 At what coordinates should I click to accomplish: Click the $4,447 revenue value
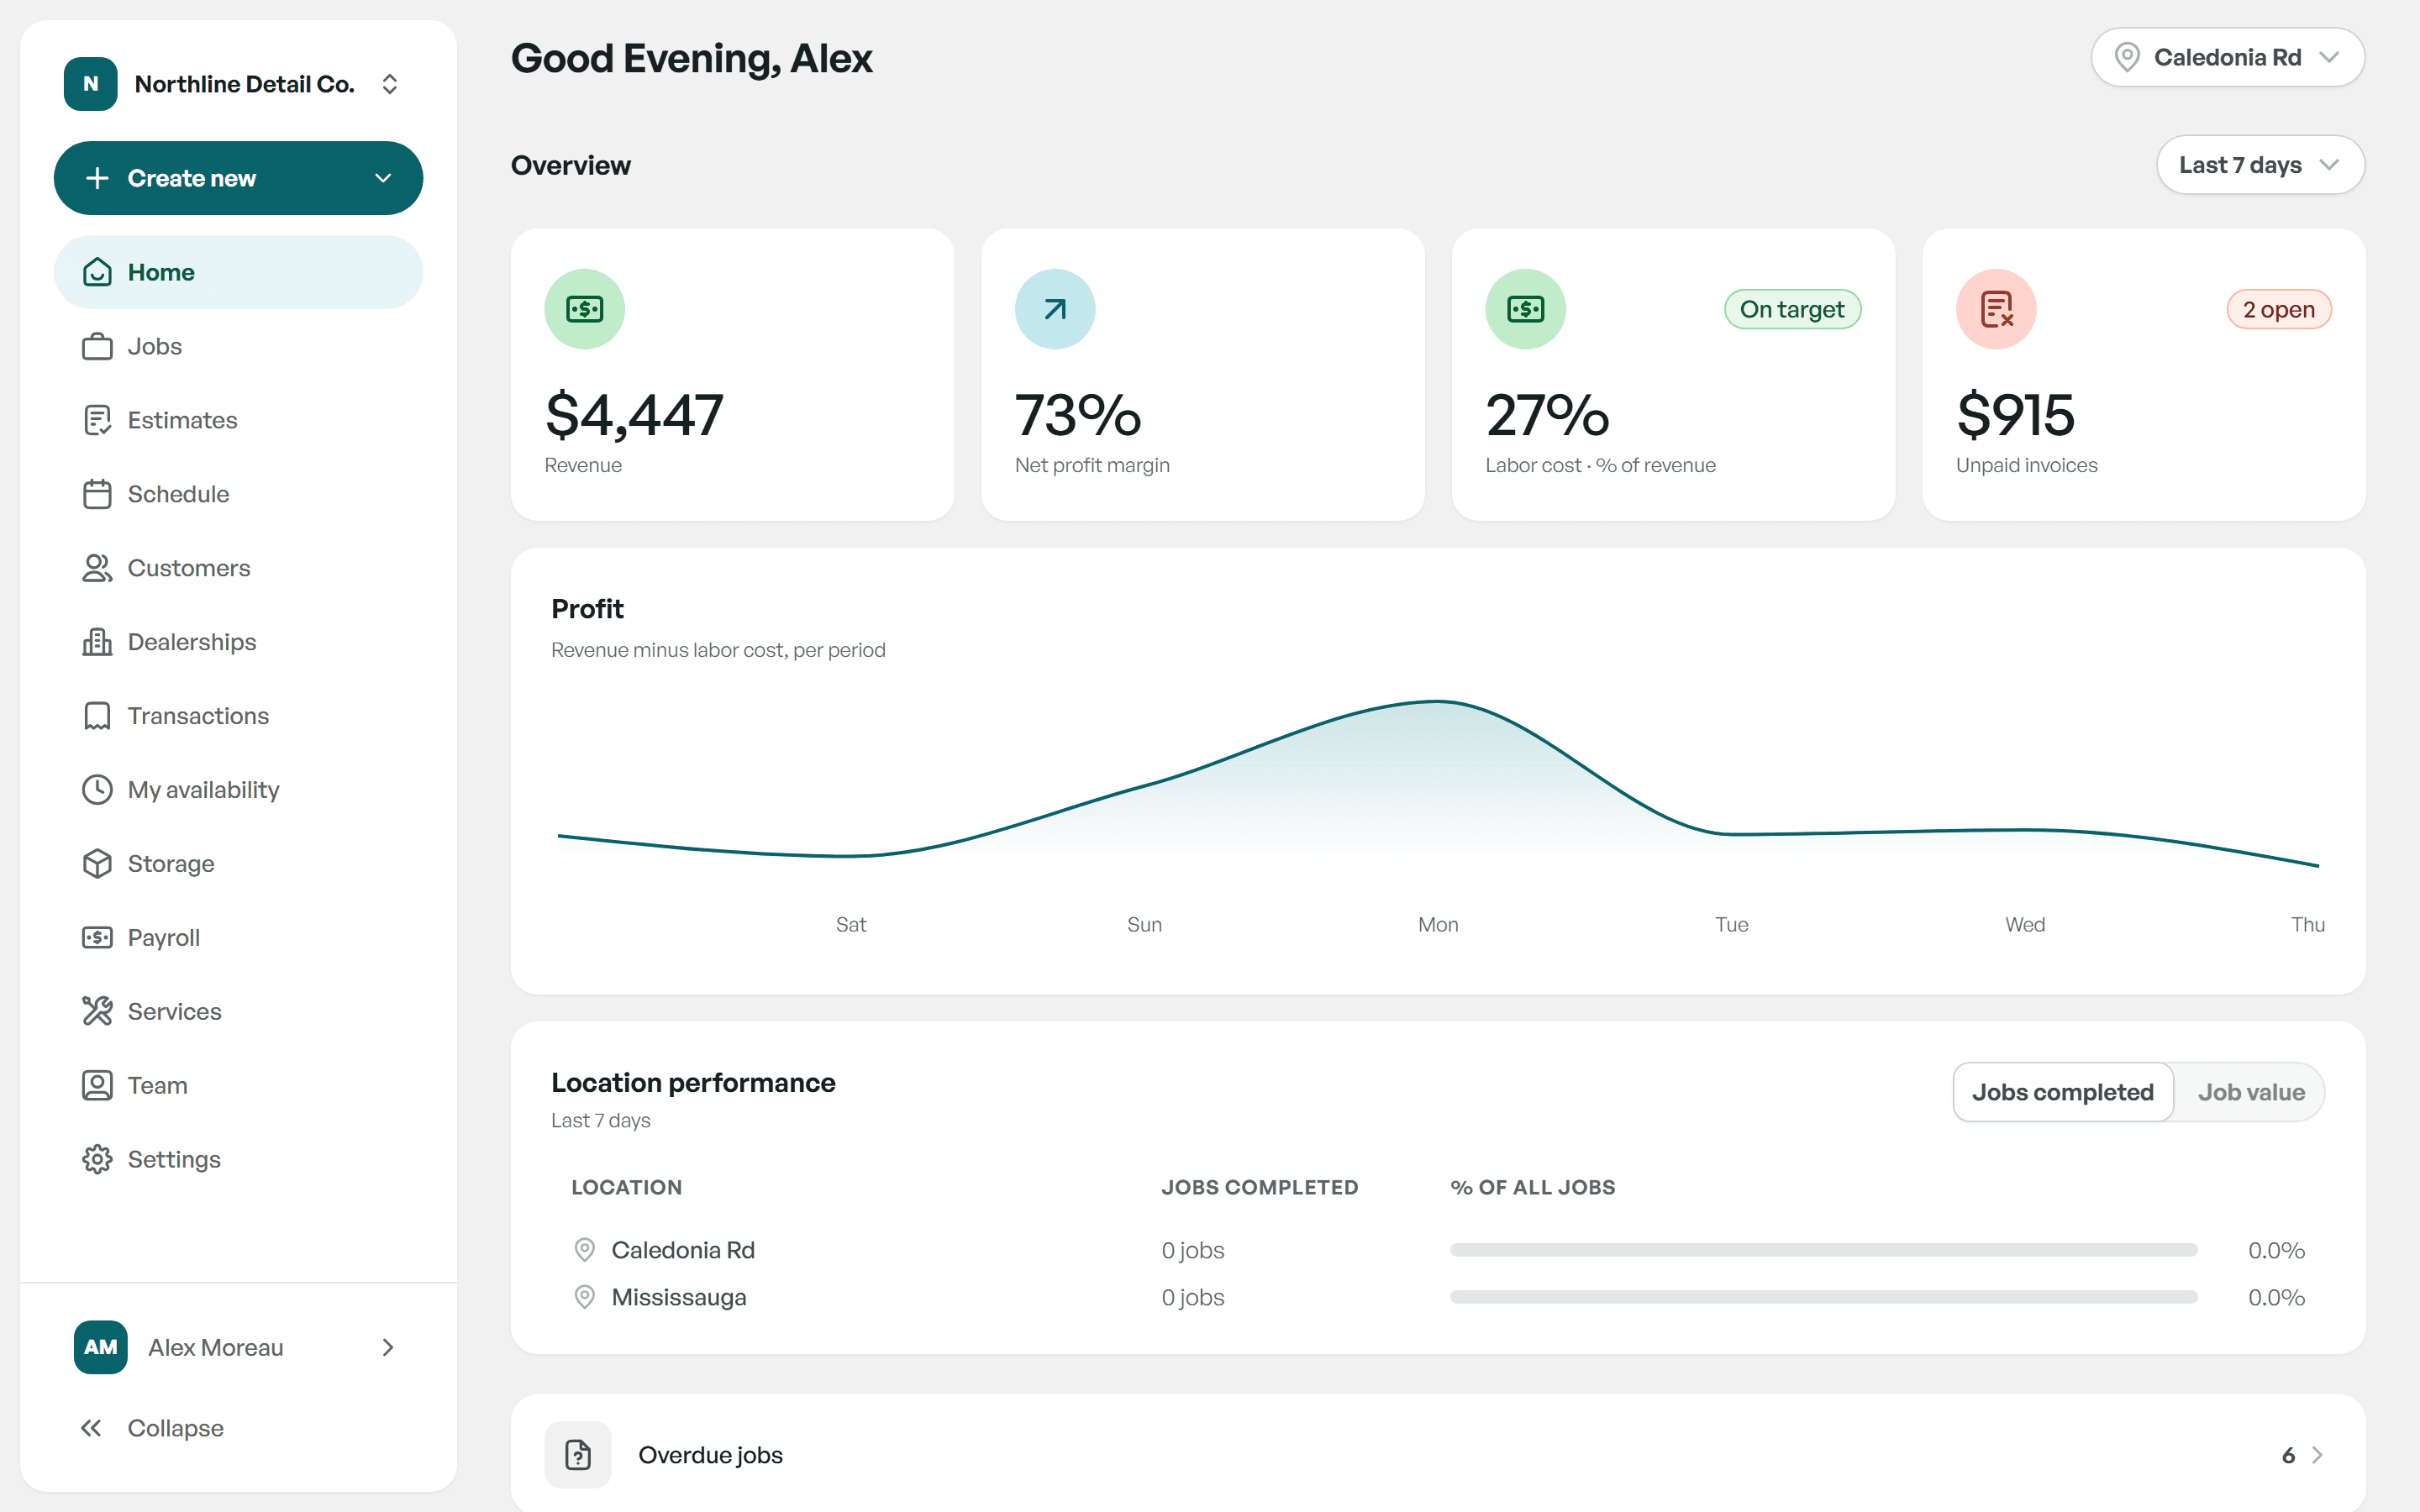tap(634, 415)
